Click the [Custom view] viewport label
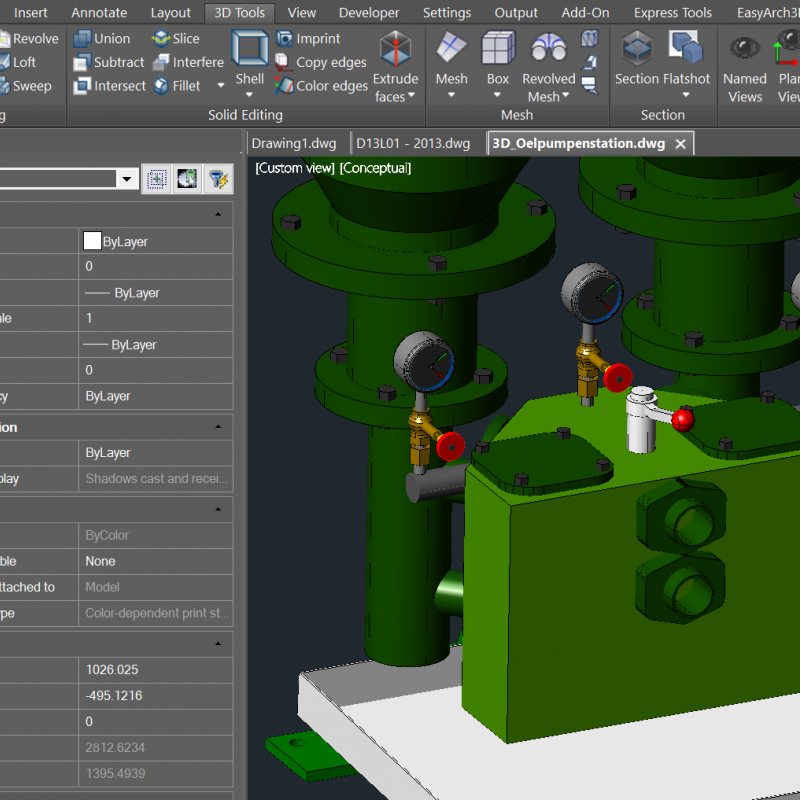The height and width of the screenshot is (800, 800). click(x=294, y=168)
